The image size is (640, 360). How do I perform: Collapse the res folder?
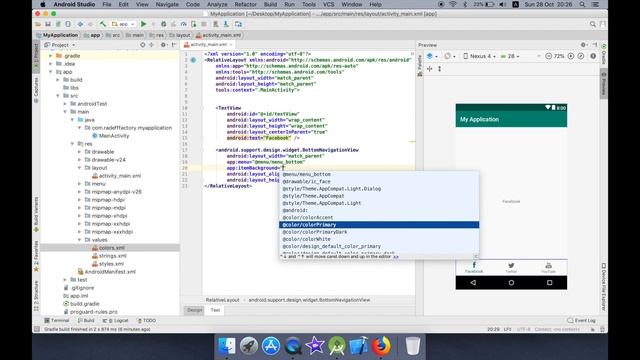pyautogui.click(x=72, y=144)
